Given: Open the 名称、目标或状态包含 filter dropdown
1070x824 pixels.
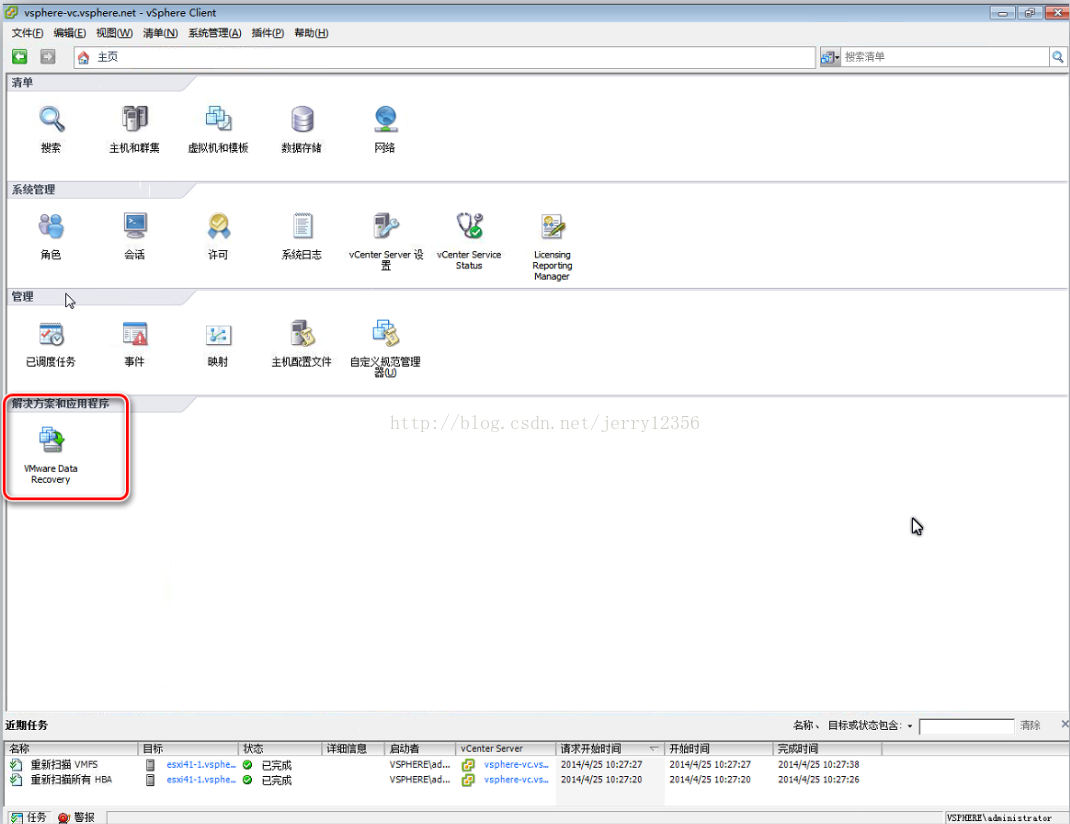Looking at the screenshot, I should 910,726.
